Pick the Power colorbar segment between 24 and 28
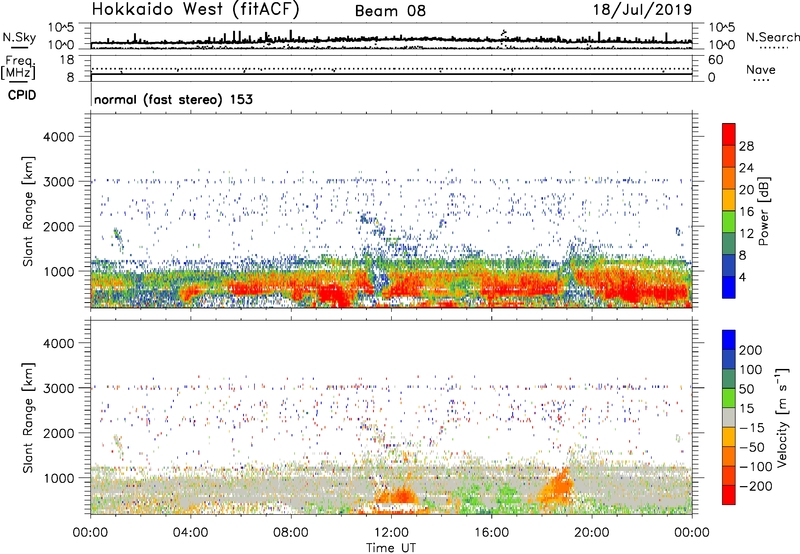Screen dimensions: 800x554 pos(729,156)
